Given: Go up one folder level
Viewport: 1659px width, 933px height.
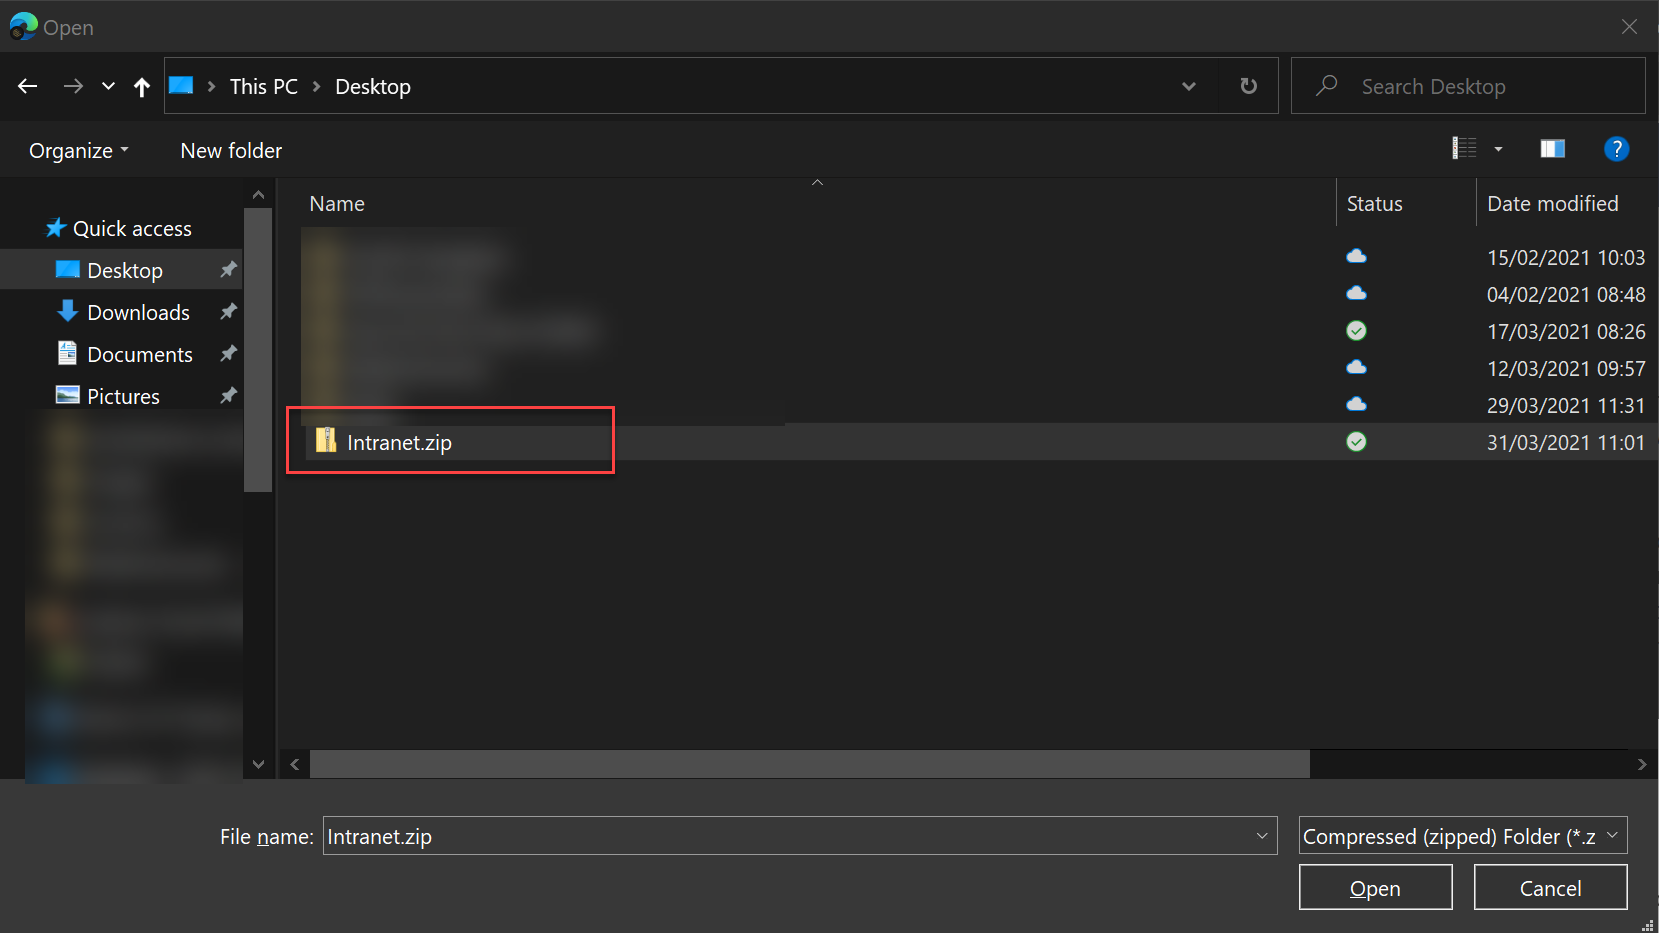Looking at the screenshot, I should point(142,87).
